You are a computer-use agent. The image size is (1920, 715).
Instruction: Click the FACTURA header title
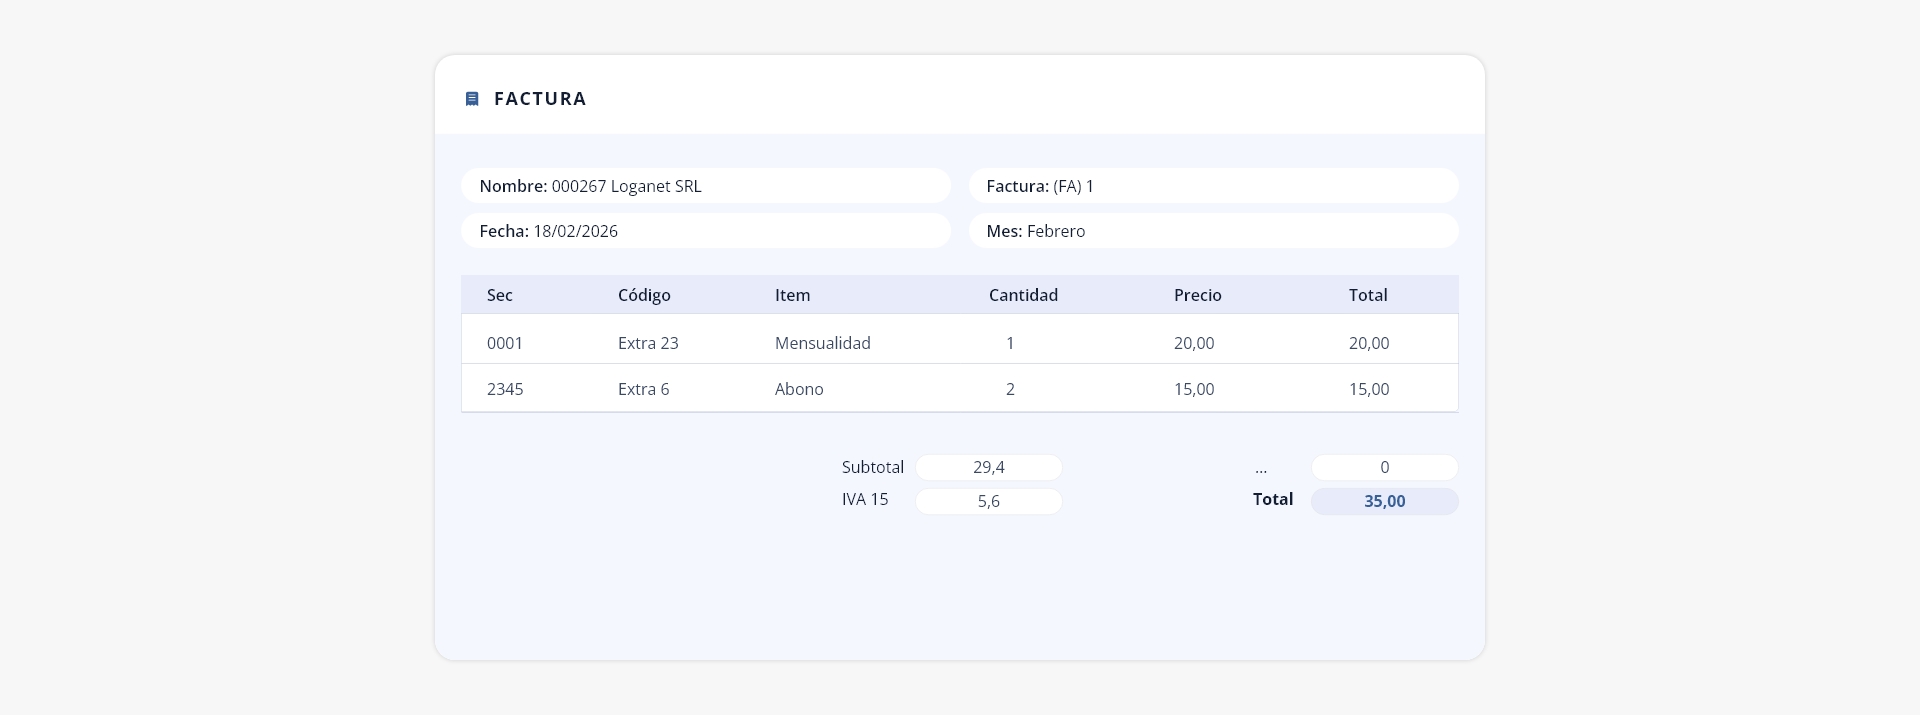coord(540,99)
